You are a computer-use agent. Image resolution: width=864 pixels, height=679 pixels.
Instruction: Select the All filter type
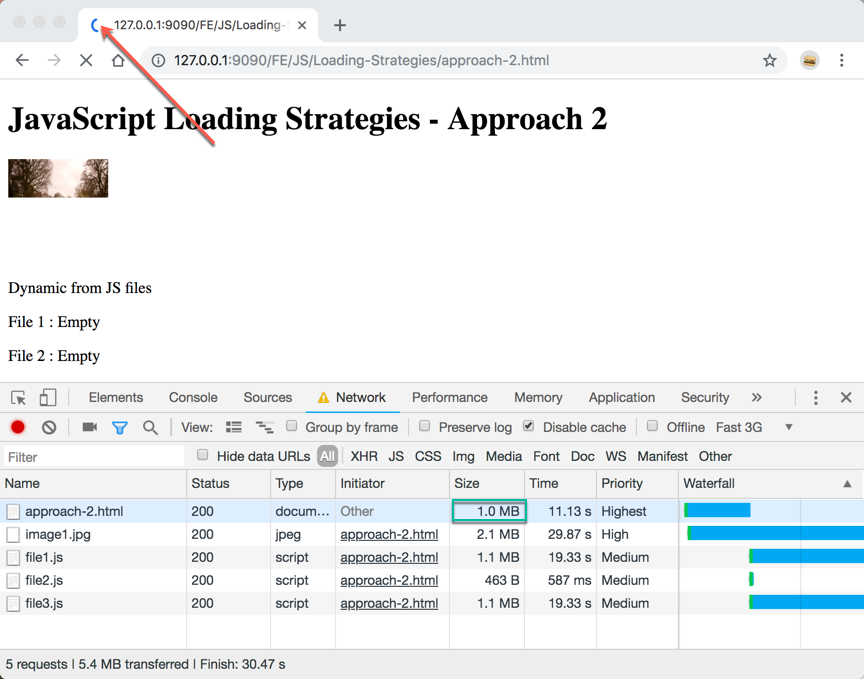[x=327, y=456]
